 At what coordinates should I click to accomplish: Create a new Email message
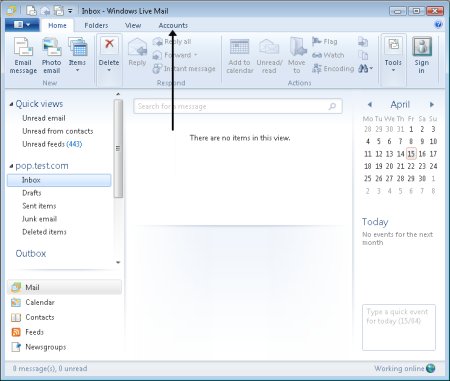click(x=23, y=56)
